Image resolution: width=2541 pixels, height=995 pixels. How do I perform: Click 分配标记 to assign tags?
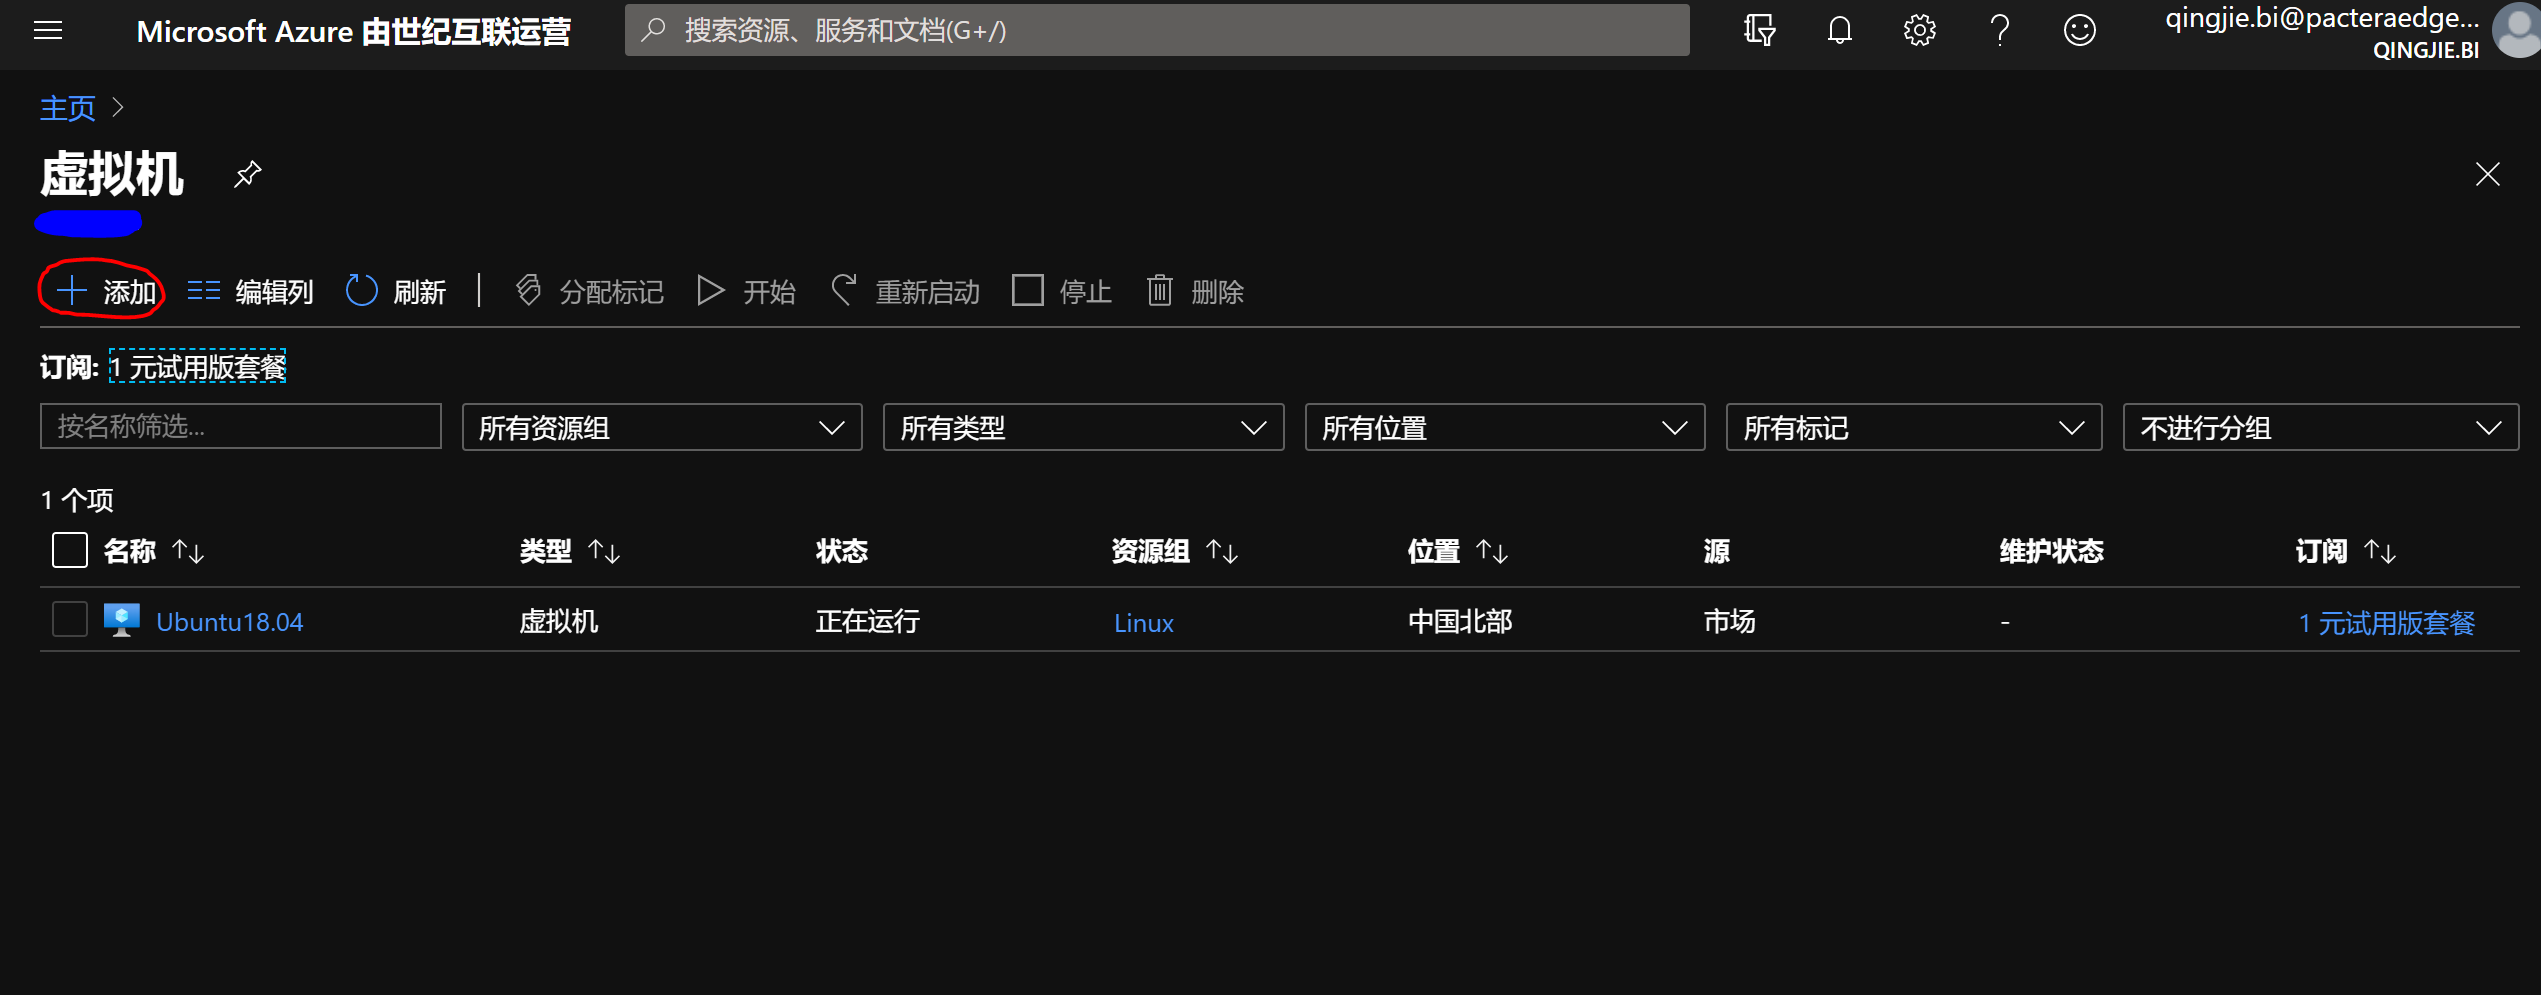click(x=589, y=291)
